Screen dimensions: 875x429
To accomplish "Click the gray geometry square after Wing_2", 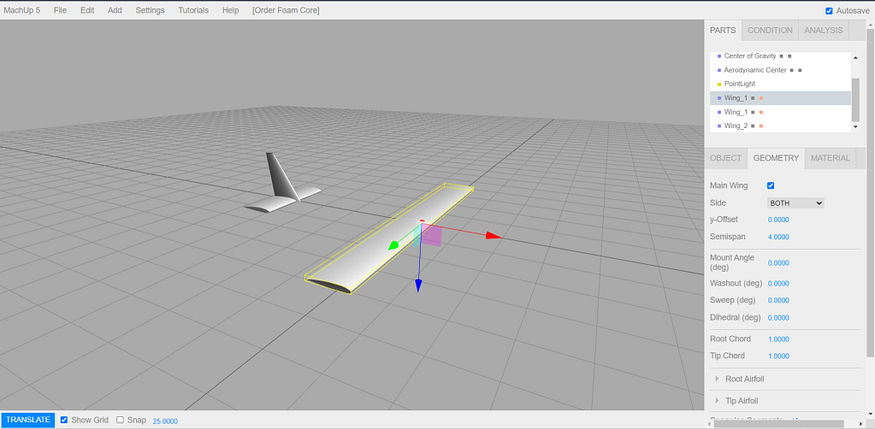I will tap(753, 126).
